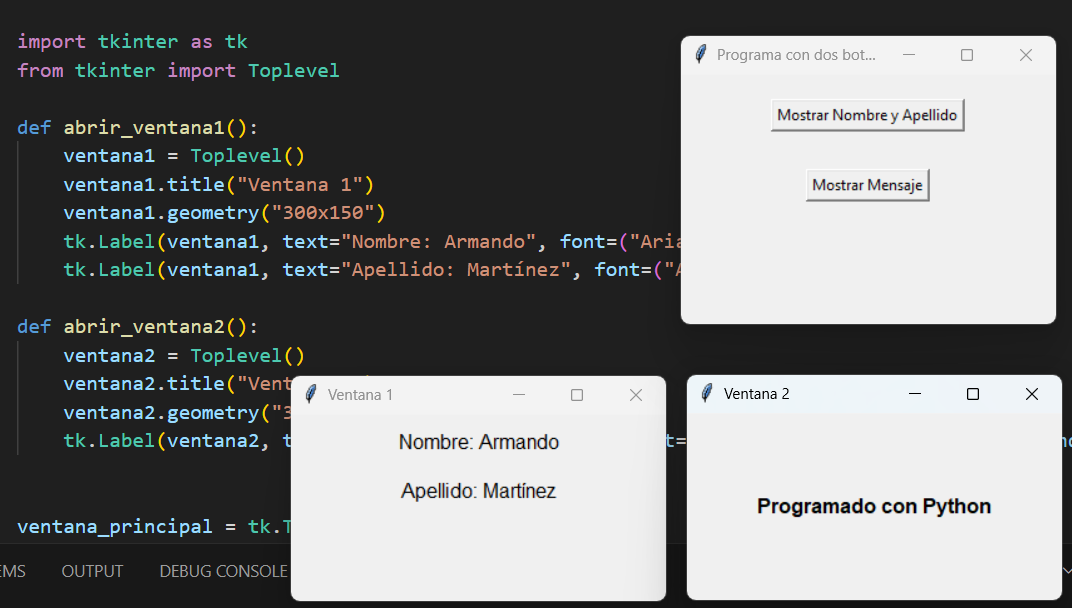Open the DEBUG CONSOLE tab
The image size is (1072, 608).
coord(223,571)
